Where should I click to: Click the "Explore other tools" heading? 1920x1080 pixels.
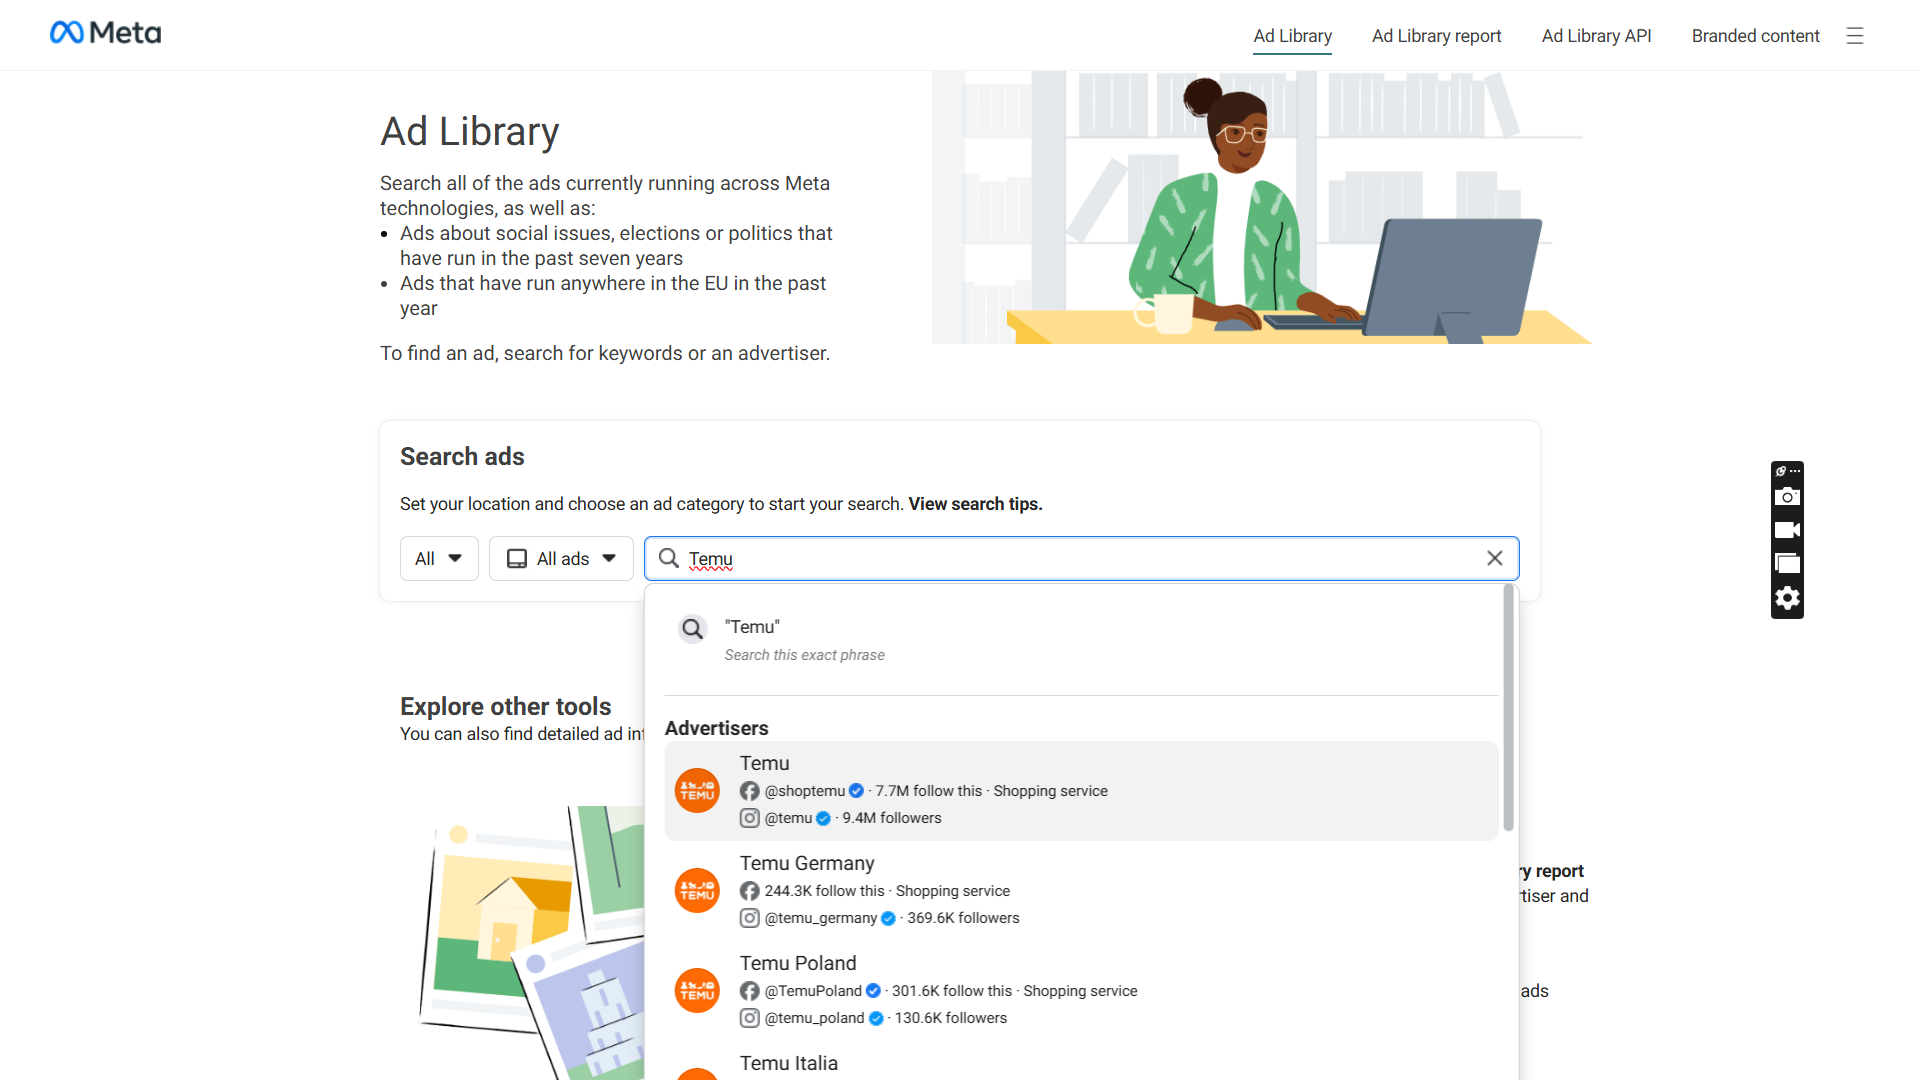pos(505,706)
